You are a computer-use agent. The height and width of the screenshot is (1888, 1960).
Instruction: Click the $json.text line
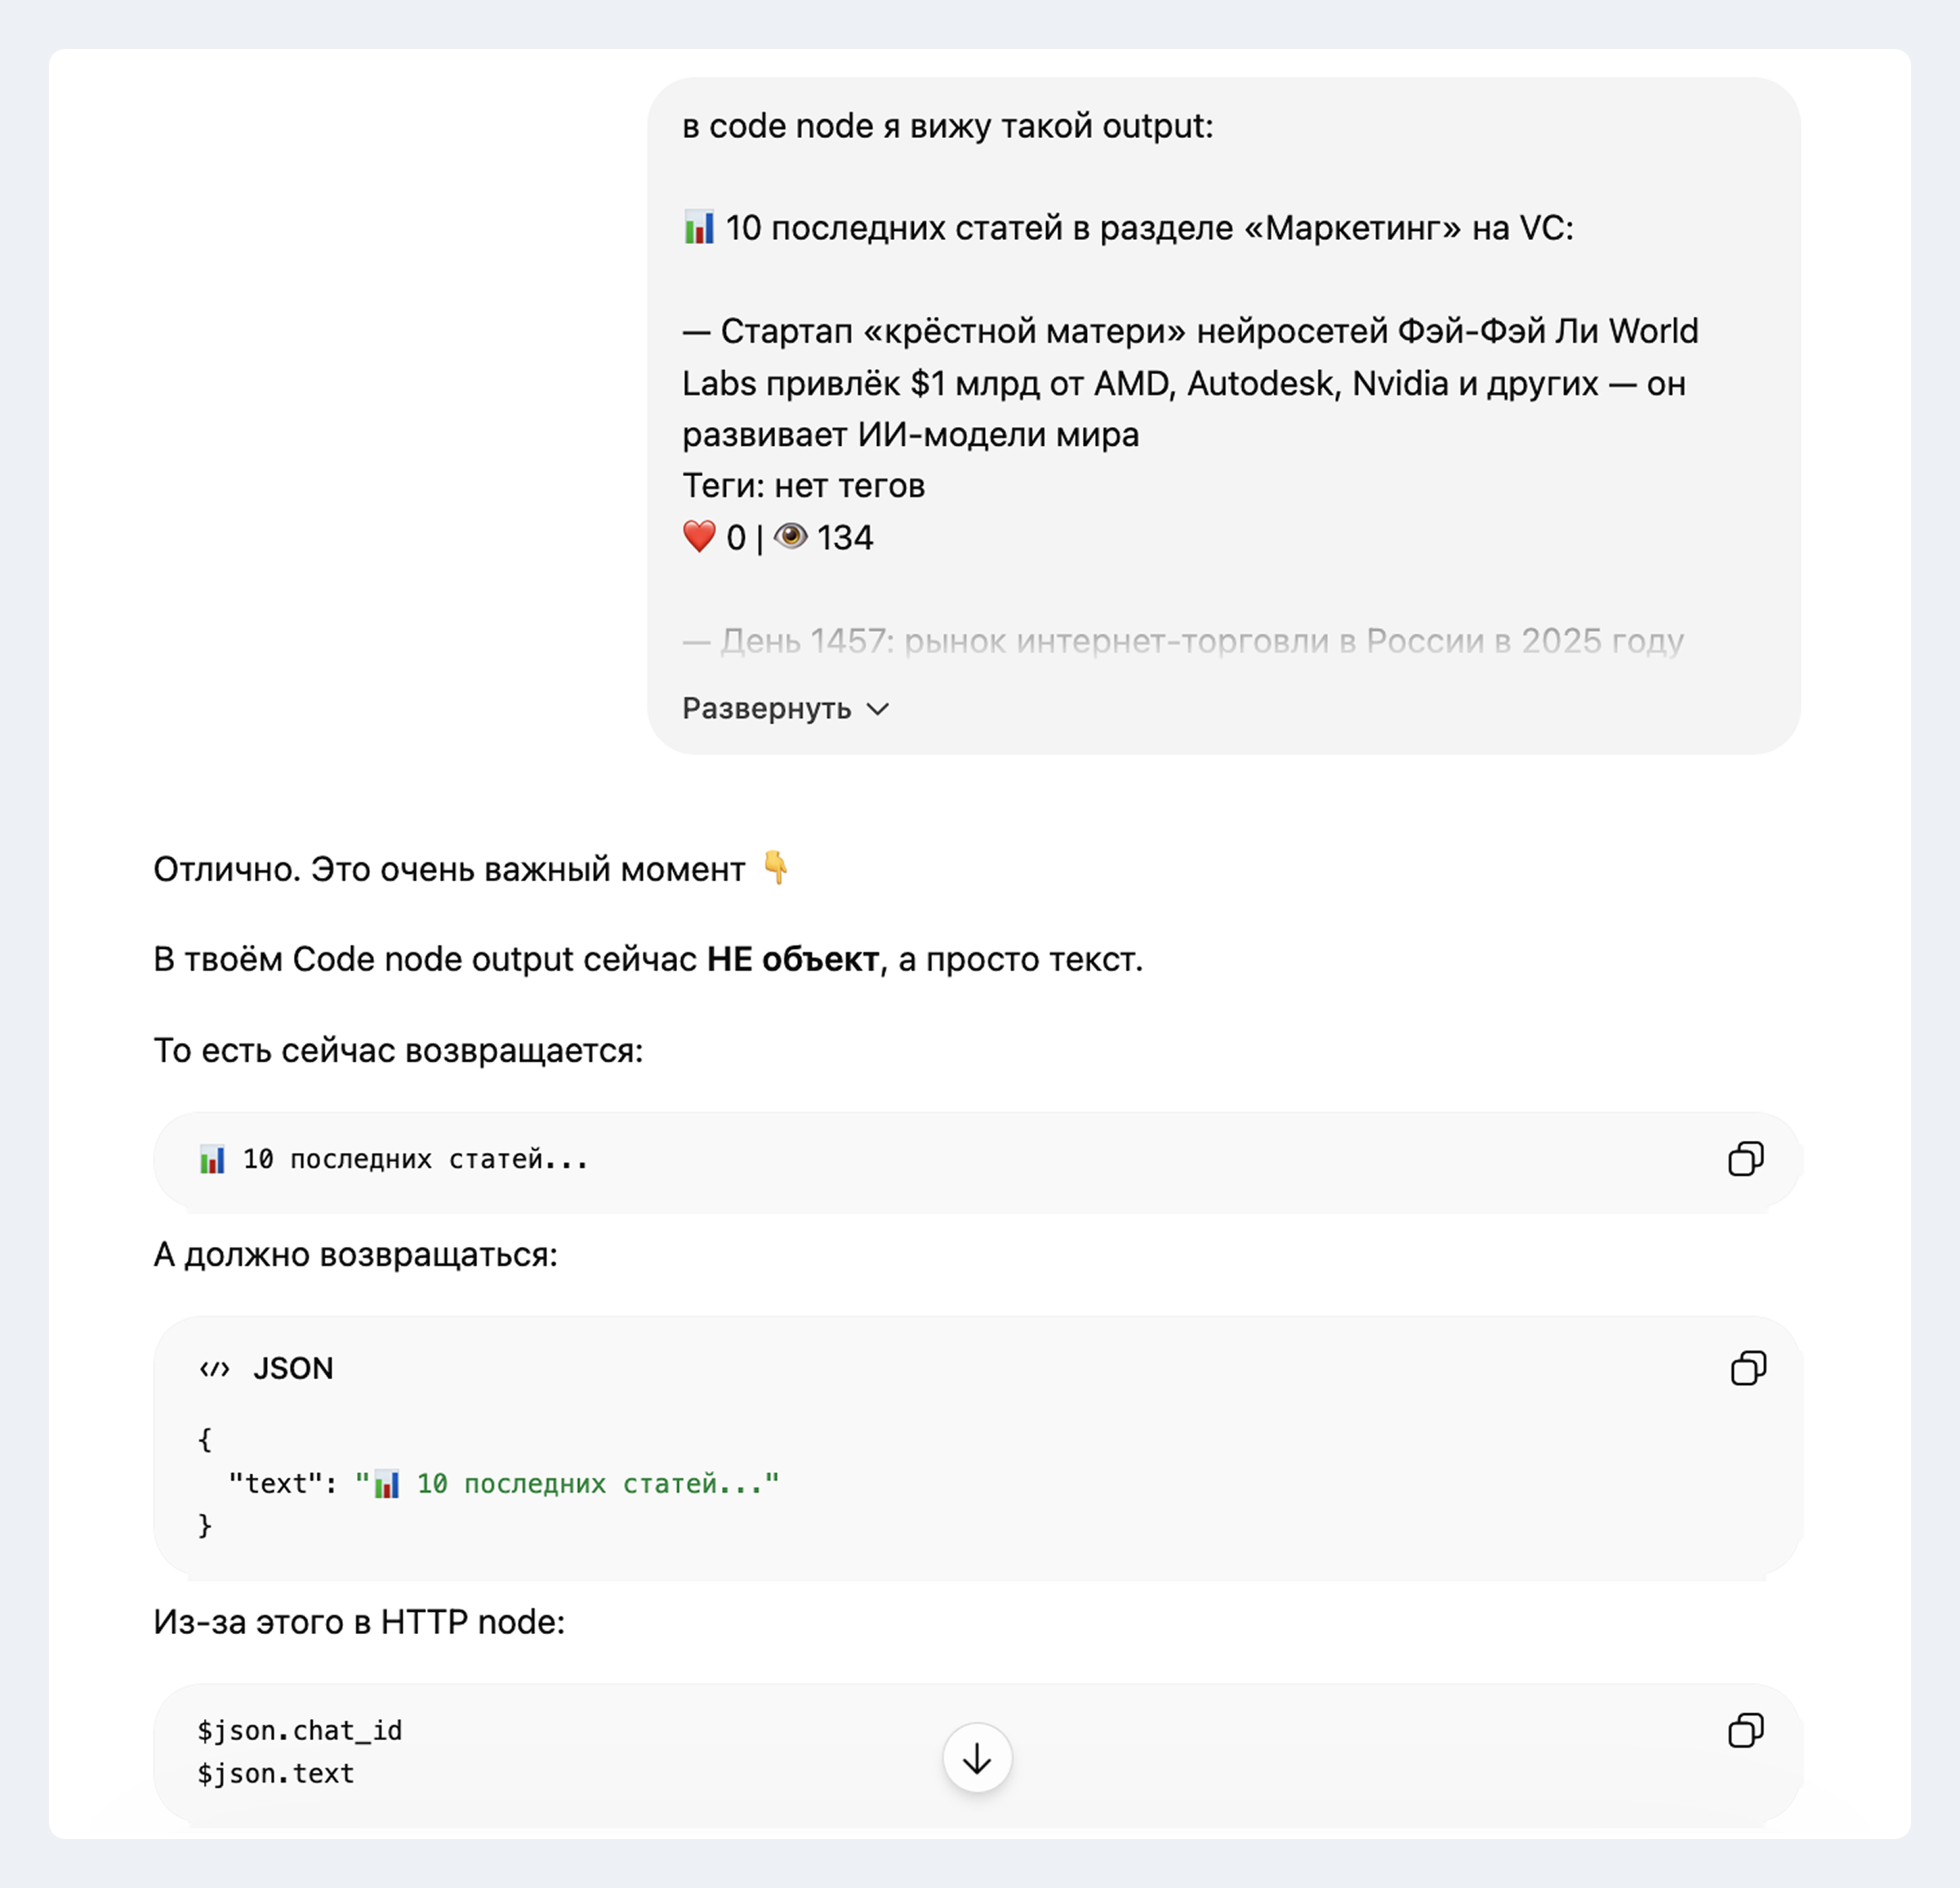[x=276, y=1774]
